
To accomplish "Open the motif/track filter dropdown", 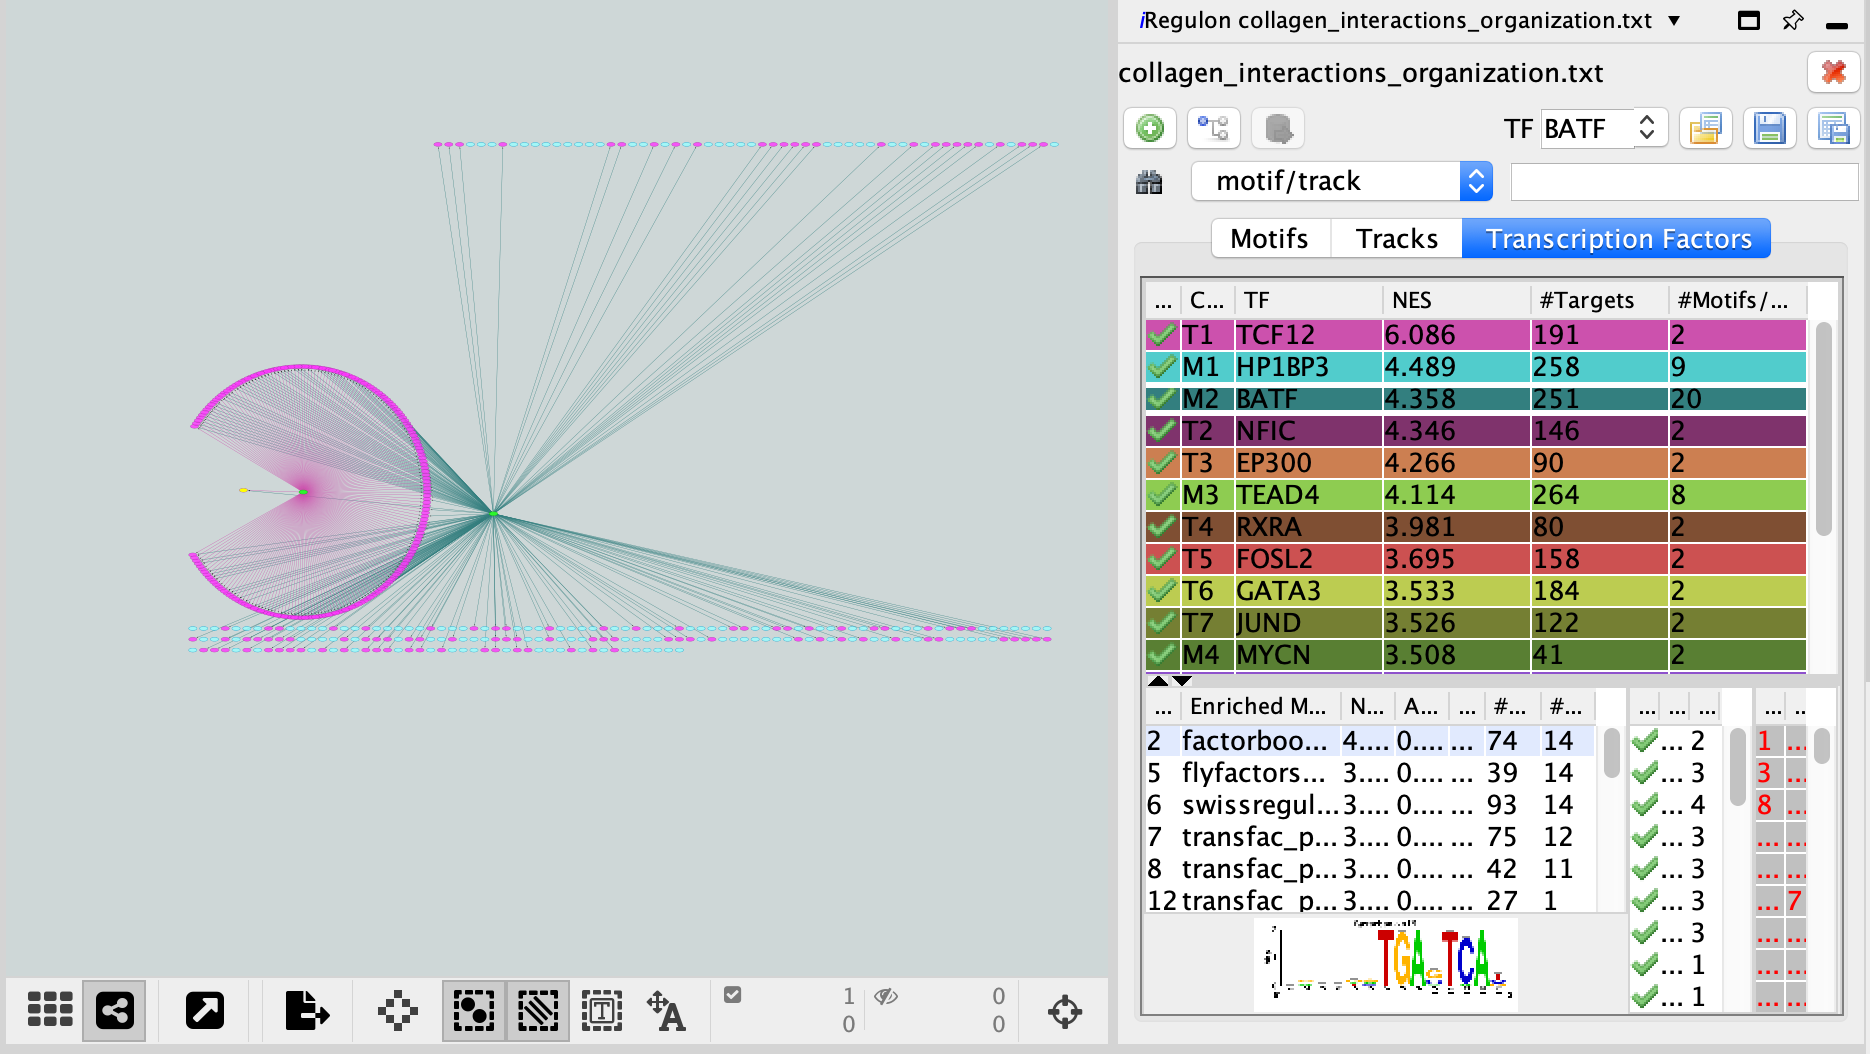I will (x=1342, y=181).
